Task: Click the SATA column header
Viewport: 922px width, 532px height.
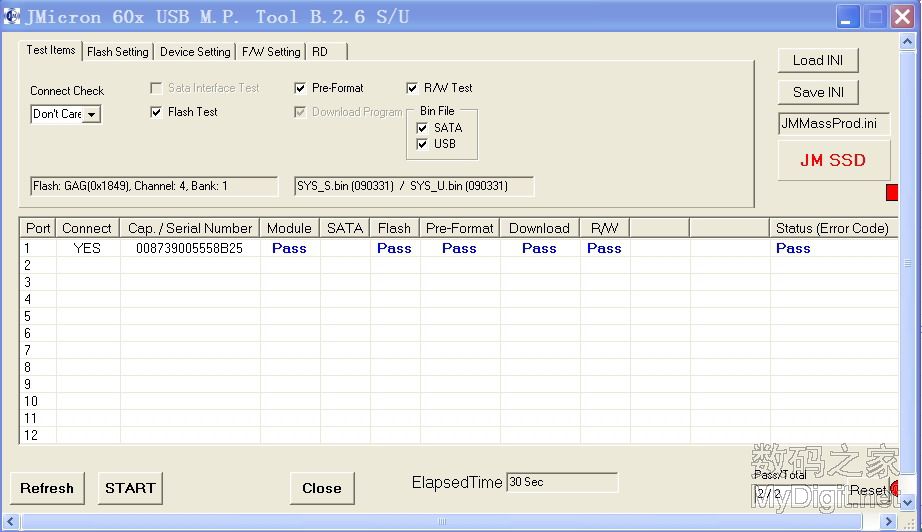Action: [345, 228]
